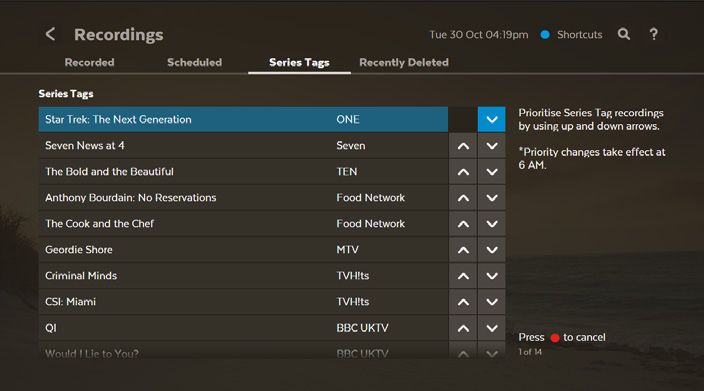Select Anthony Bourdain: No Reservations row
Viewport: 704px width, 391px height.
coord(243,198)
